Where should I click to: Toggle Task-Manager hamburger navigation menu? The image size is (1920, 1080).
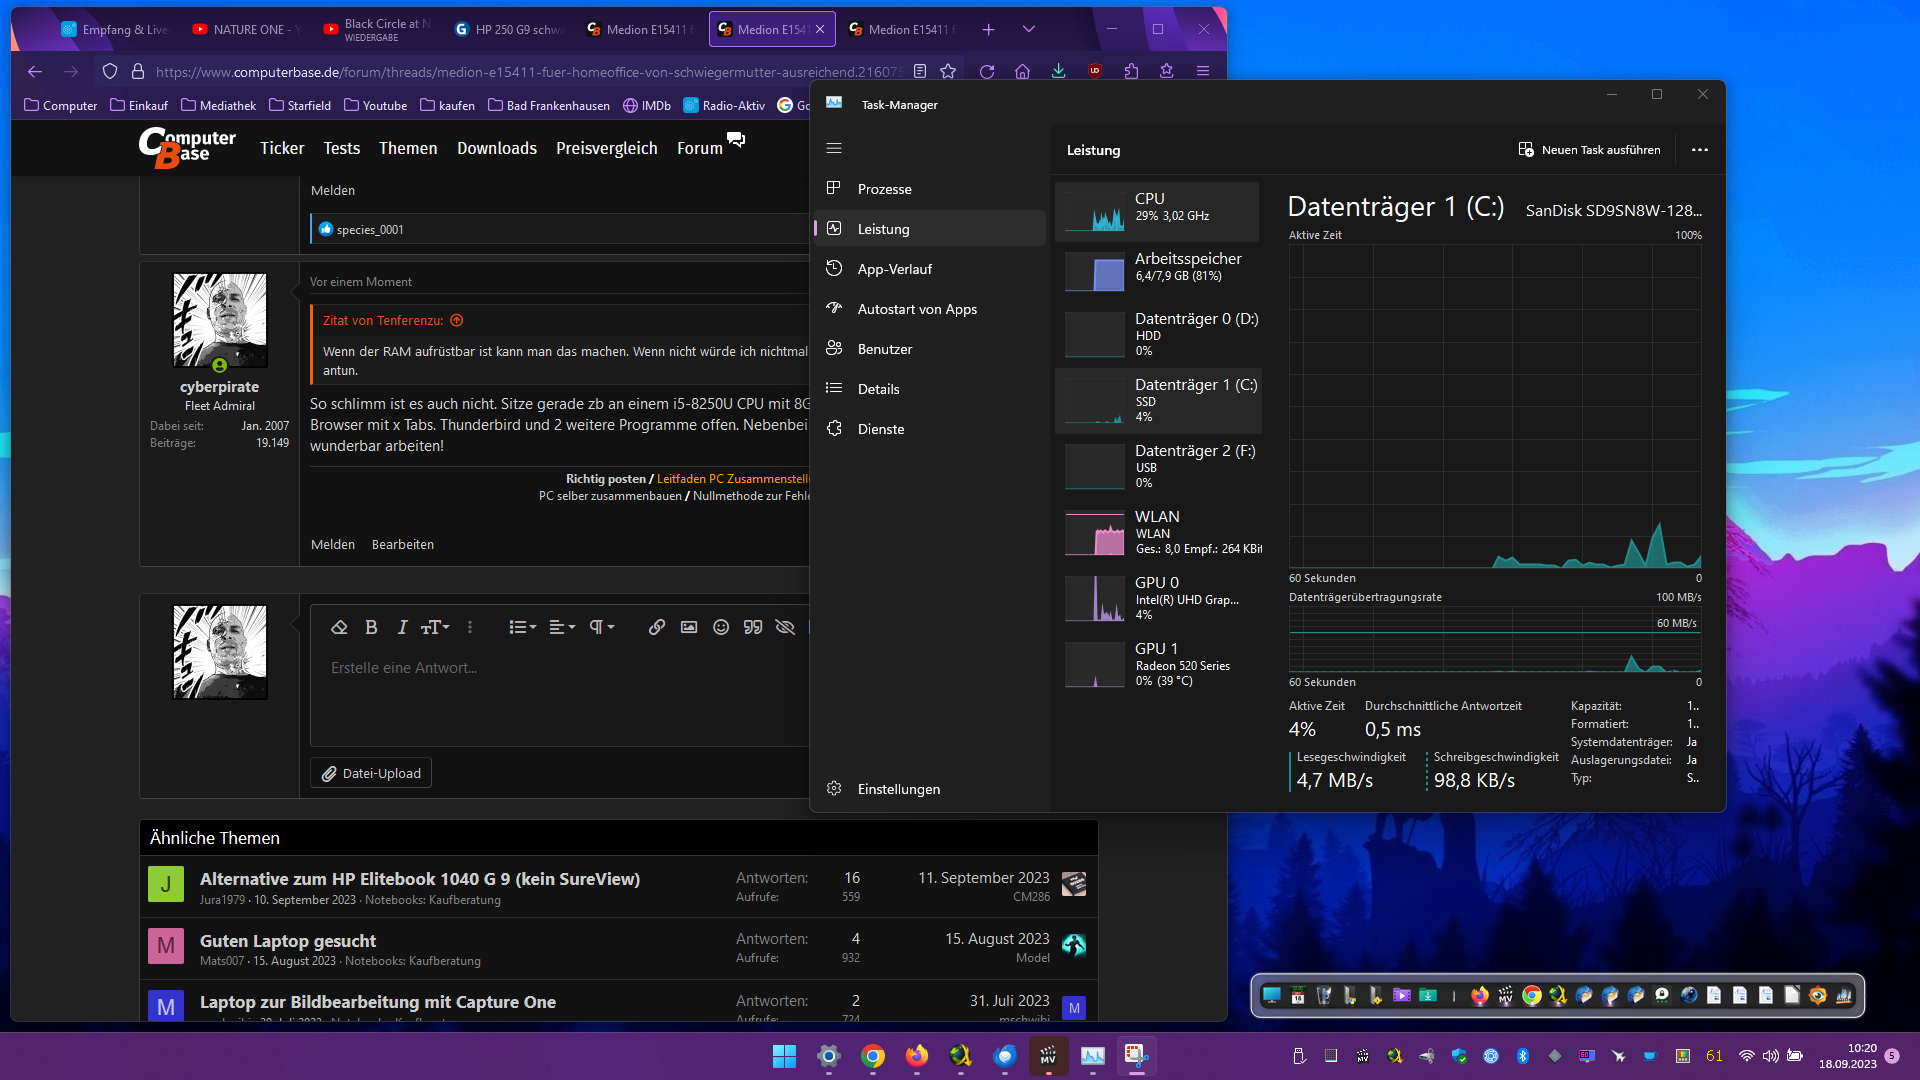pos(834,148)
